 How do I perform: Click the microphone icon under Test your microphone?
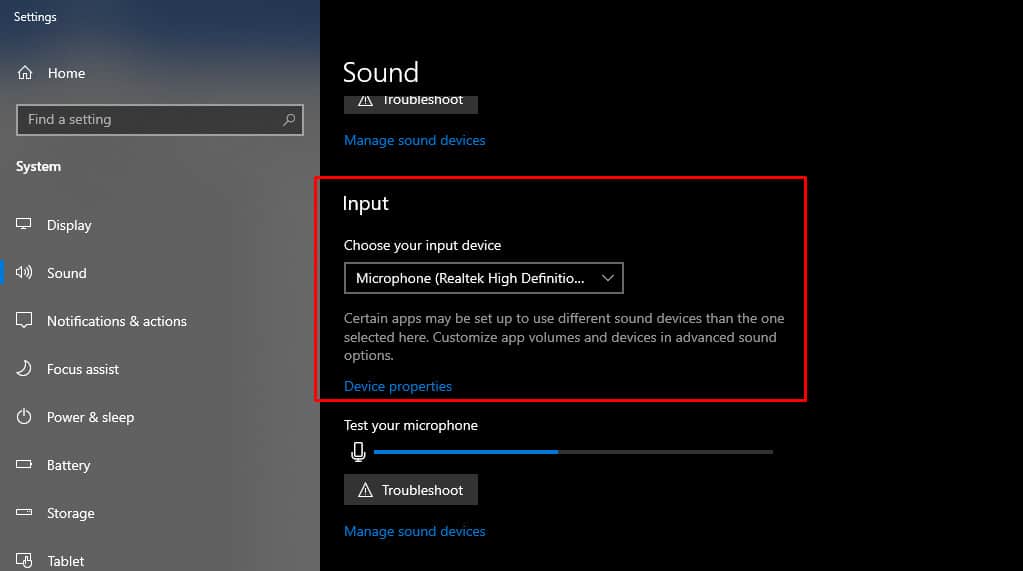(x=358, y=452)
